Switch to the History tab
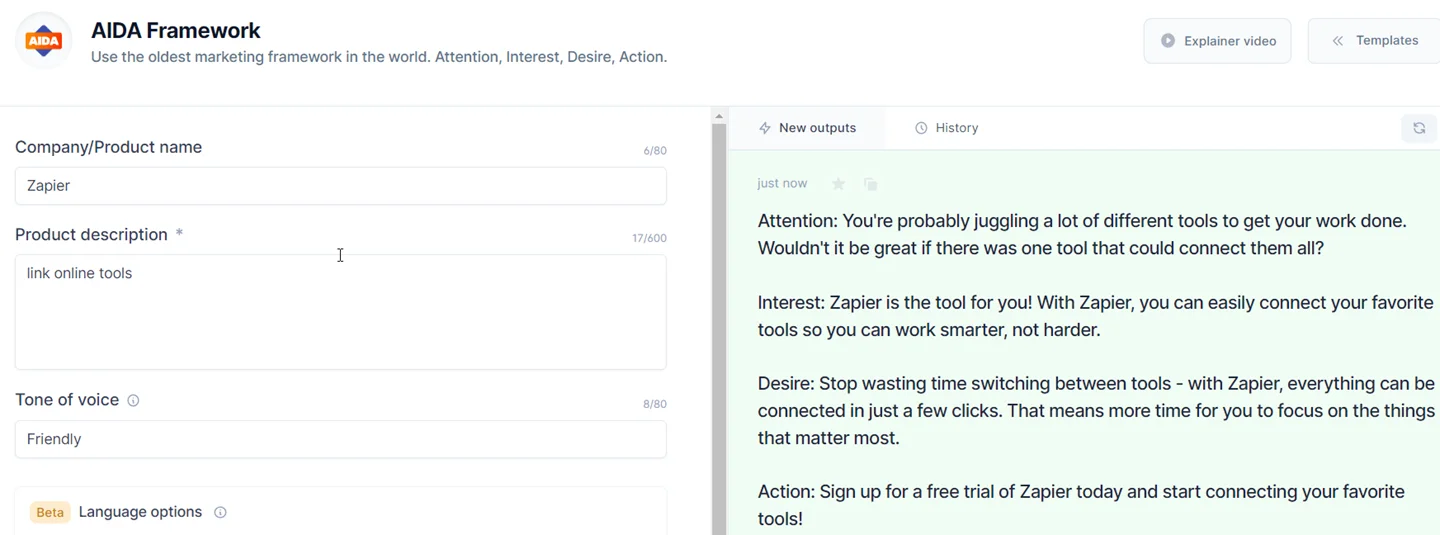This screenshot has width=1440, height=535. click(946, 128)
